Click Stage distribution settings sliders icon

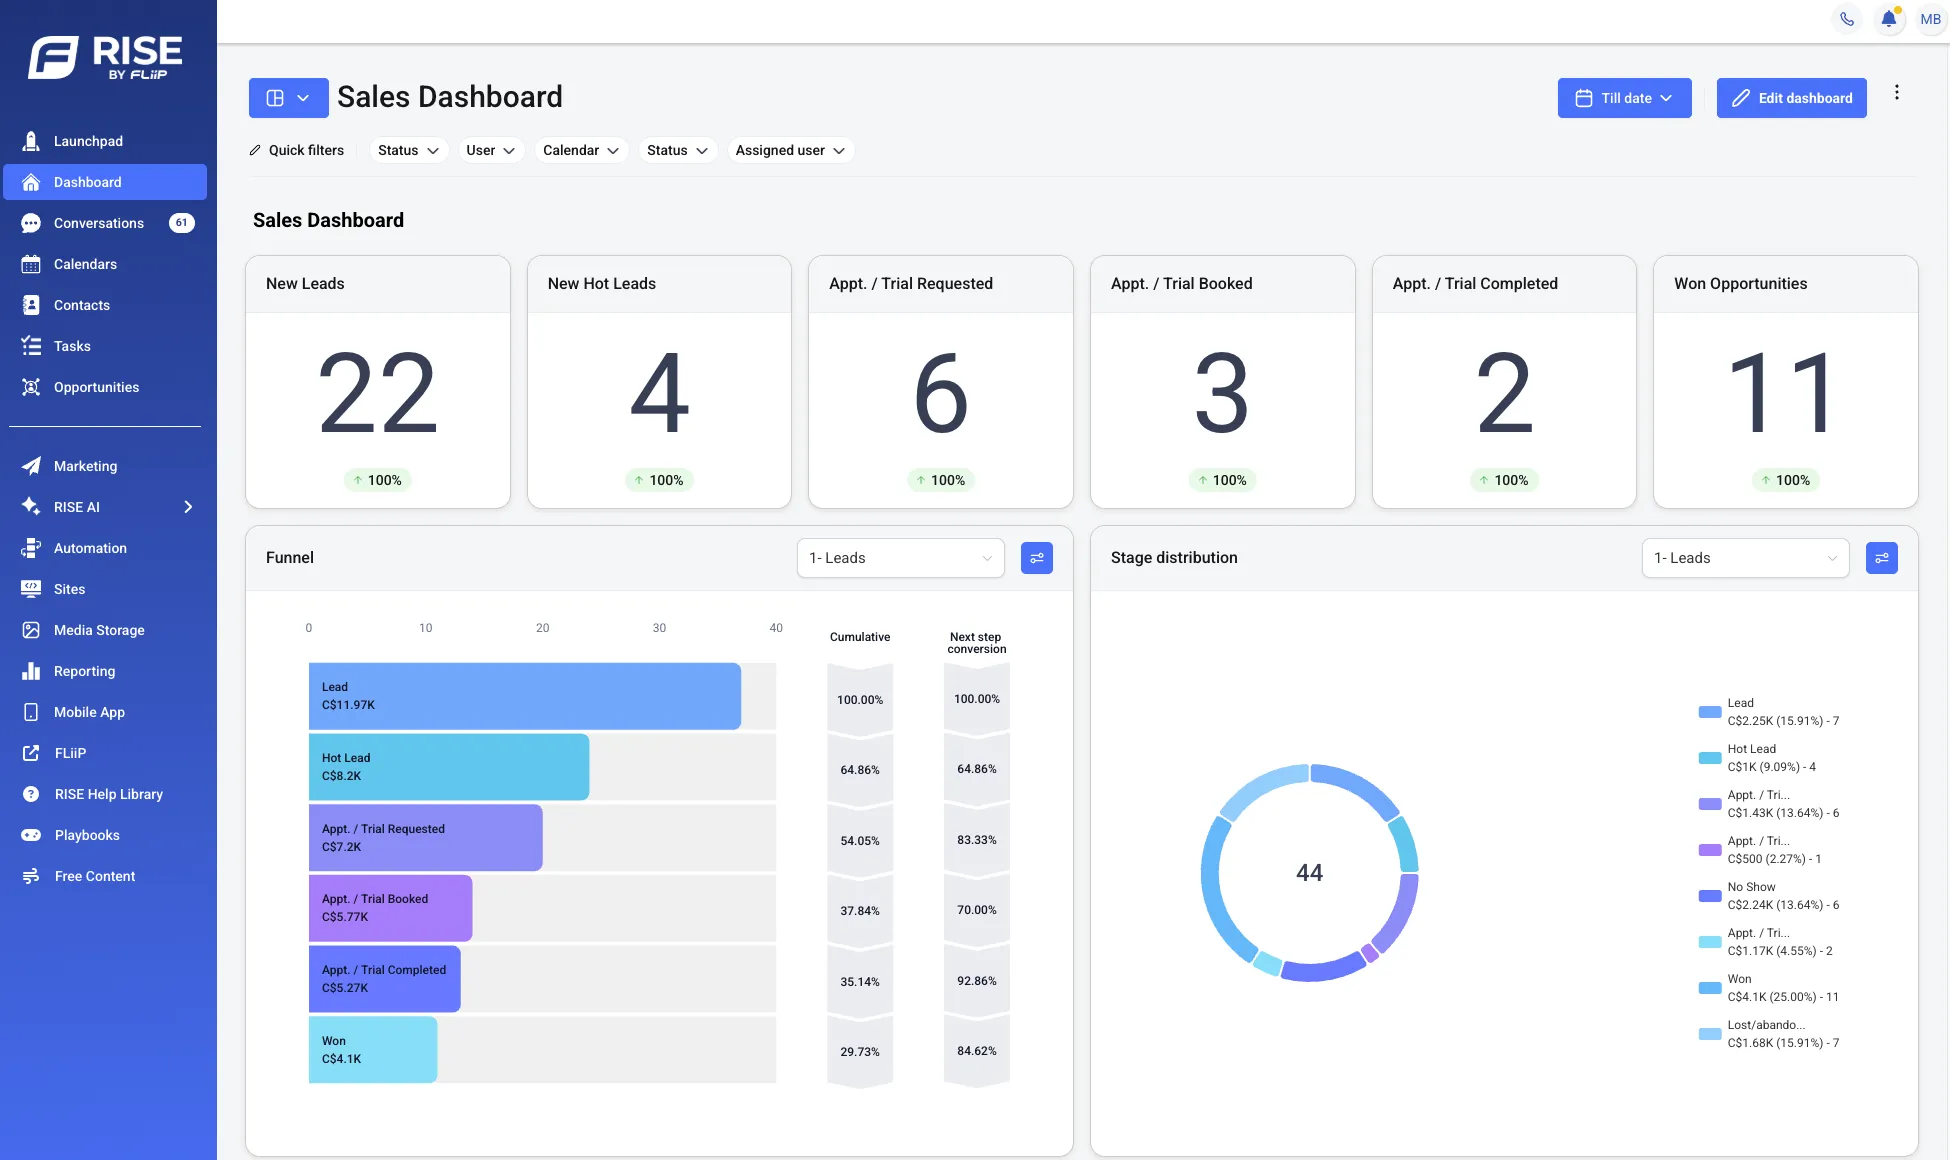point(1882,558)
